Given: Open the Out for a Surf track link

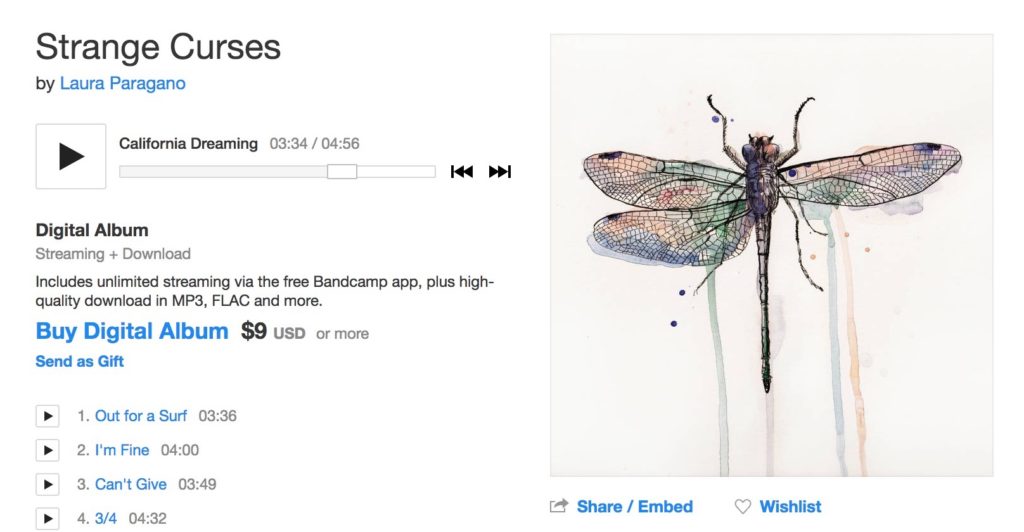Looking at the screenshot, I should [141, 416].
